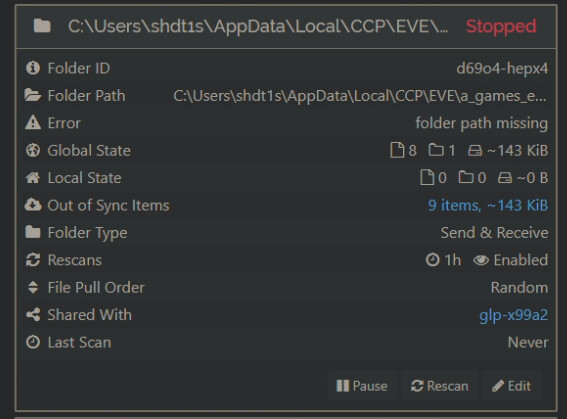Click the red Stopped status label
The width and height of the screenshot is (567, 419).
501,26
